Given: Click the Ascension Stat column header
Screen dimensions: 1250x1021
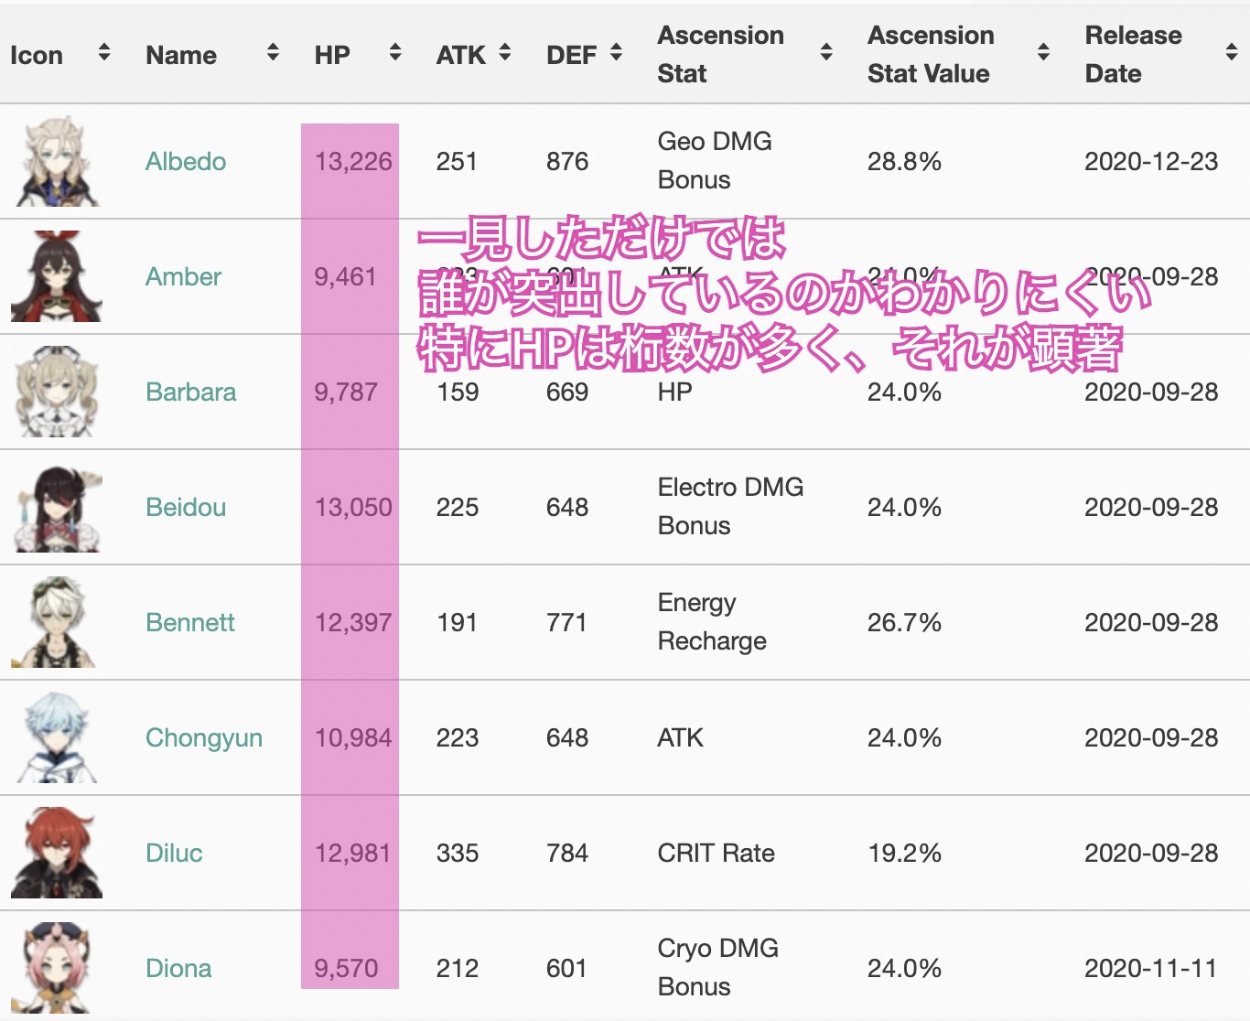Looking at the screenshot, I should pos(720,54).
